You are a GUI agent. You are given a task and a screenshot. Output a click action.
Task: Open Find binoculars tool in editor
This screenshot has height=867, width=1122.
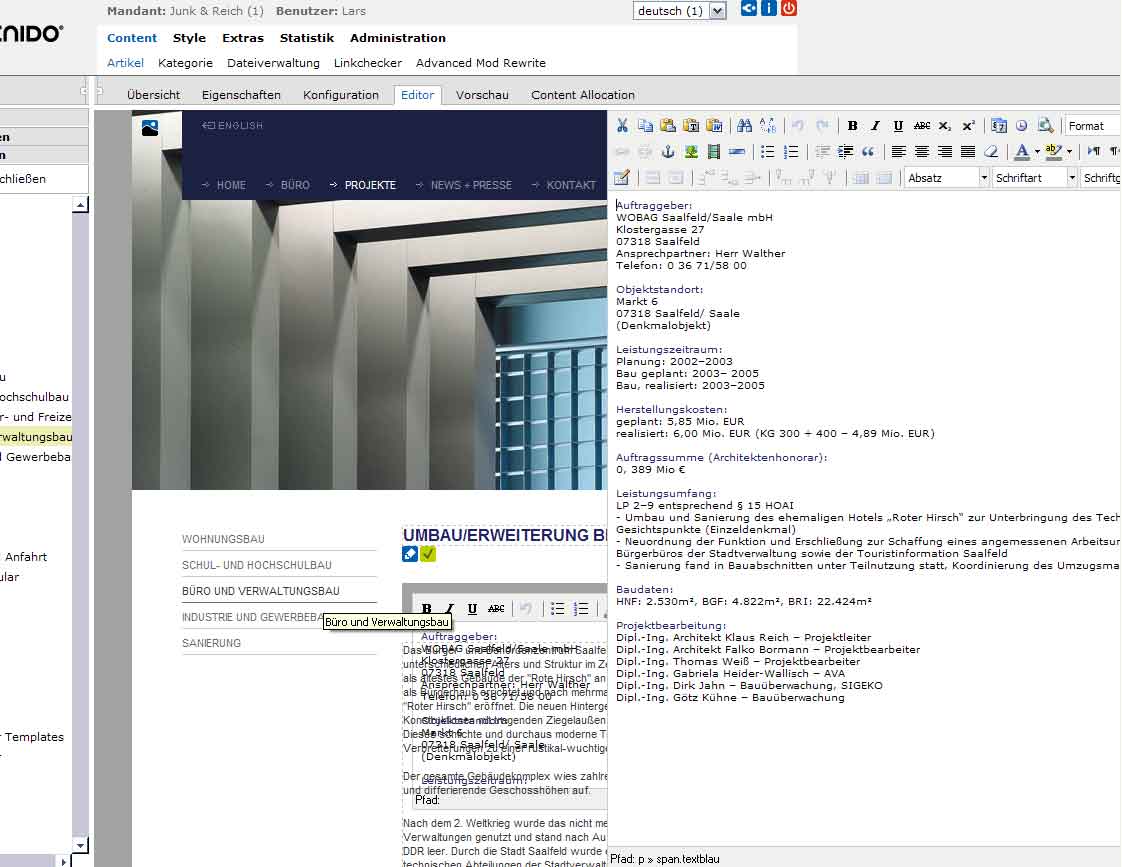(x=743, y=126)
